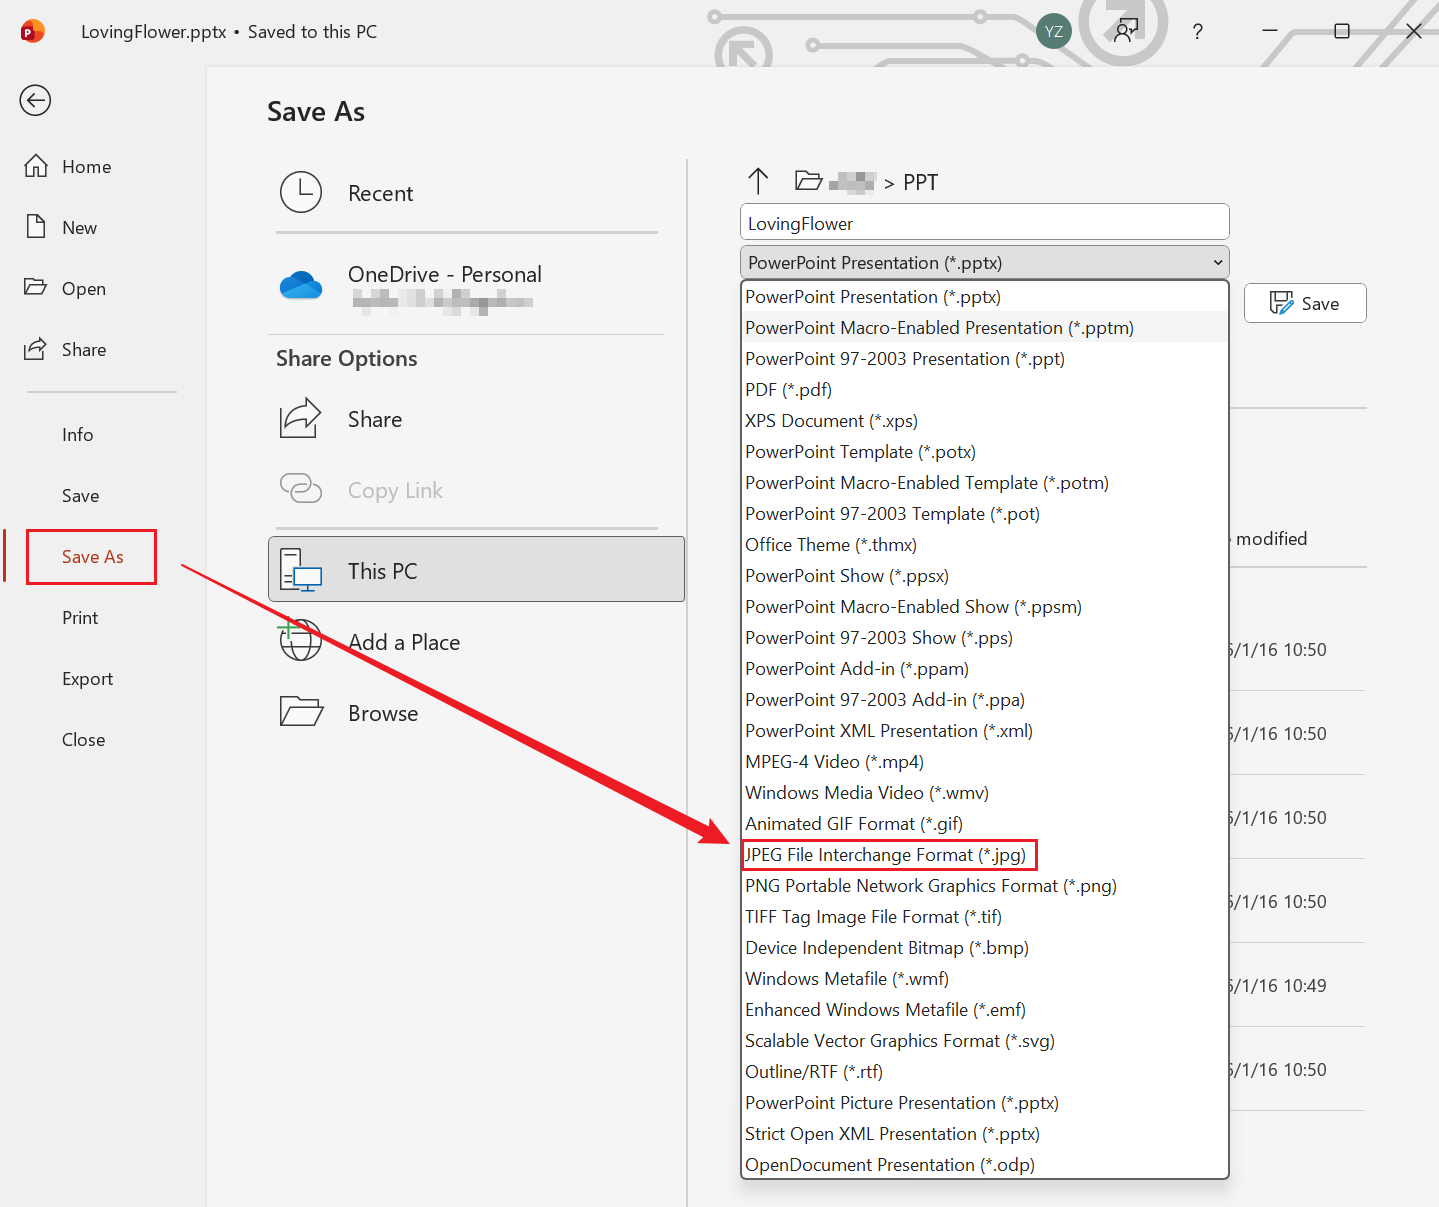Click the Save button
This screenshot has width=1439, height=1207.
coord(1304,304)
